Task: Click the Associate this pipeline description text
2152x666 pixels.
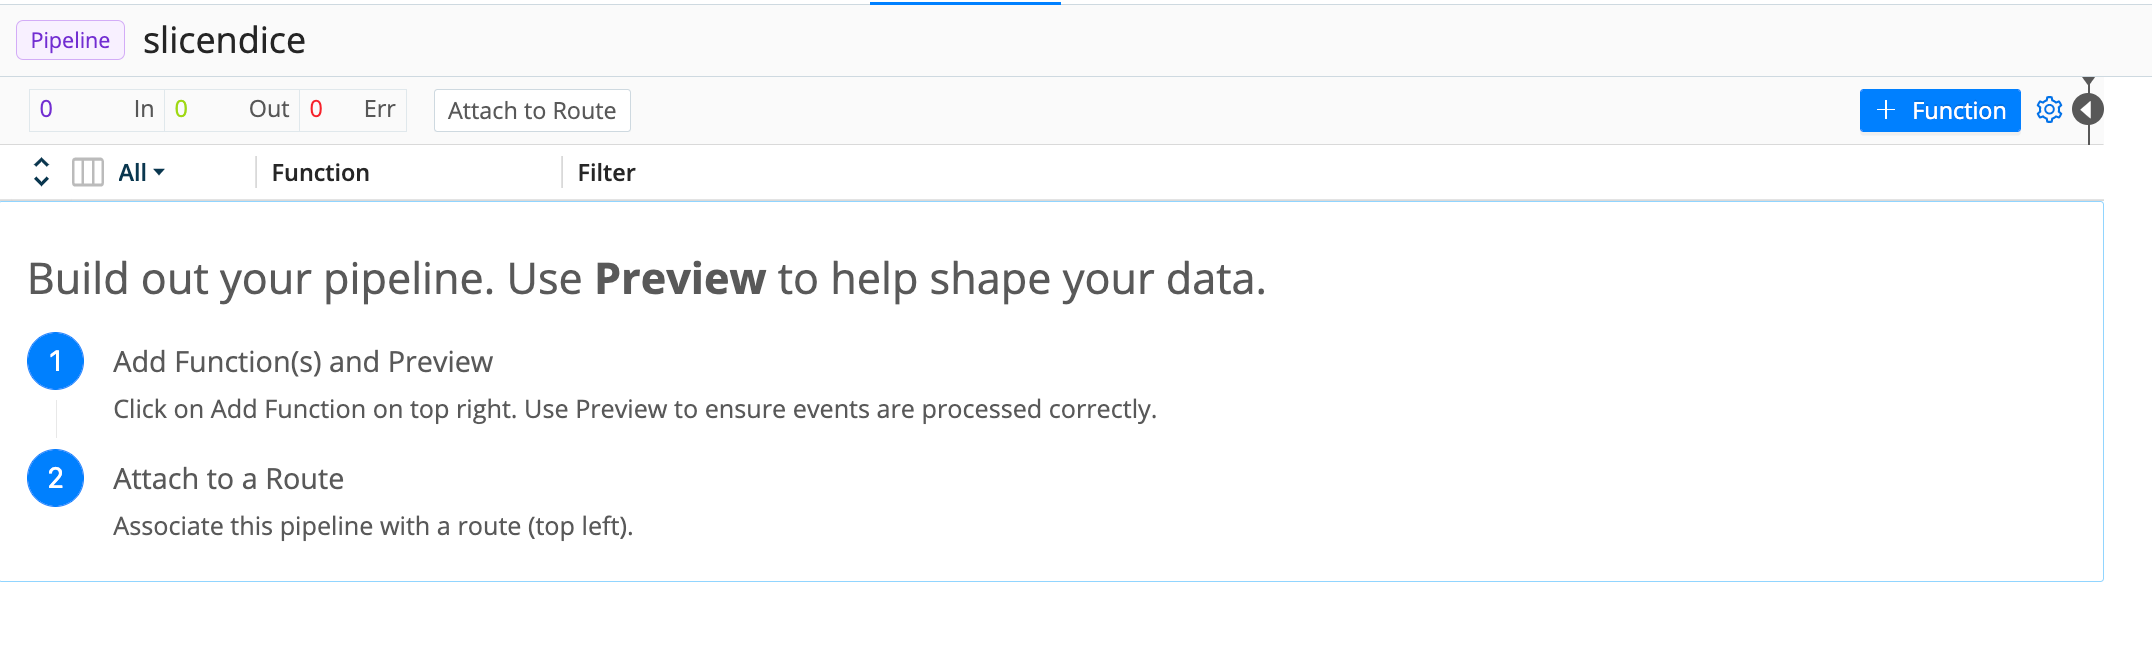Action: point(373,526)
